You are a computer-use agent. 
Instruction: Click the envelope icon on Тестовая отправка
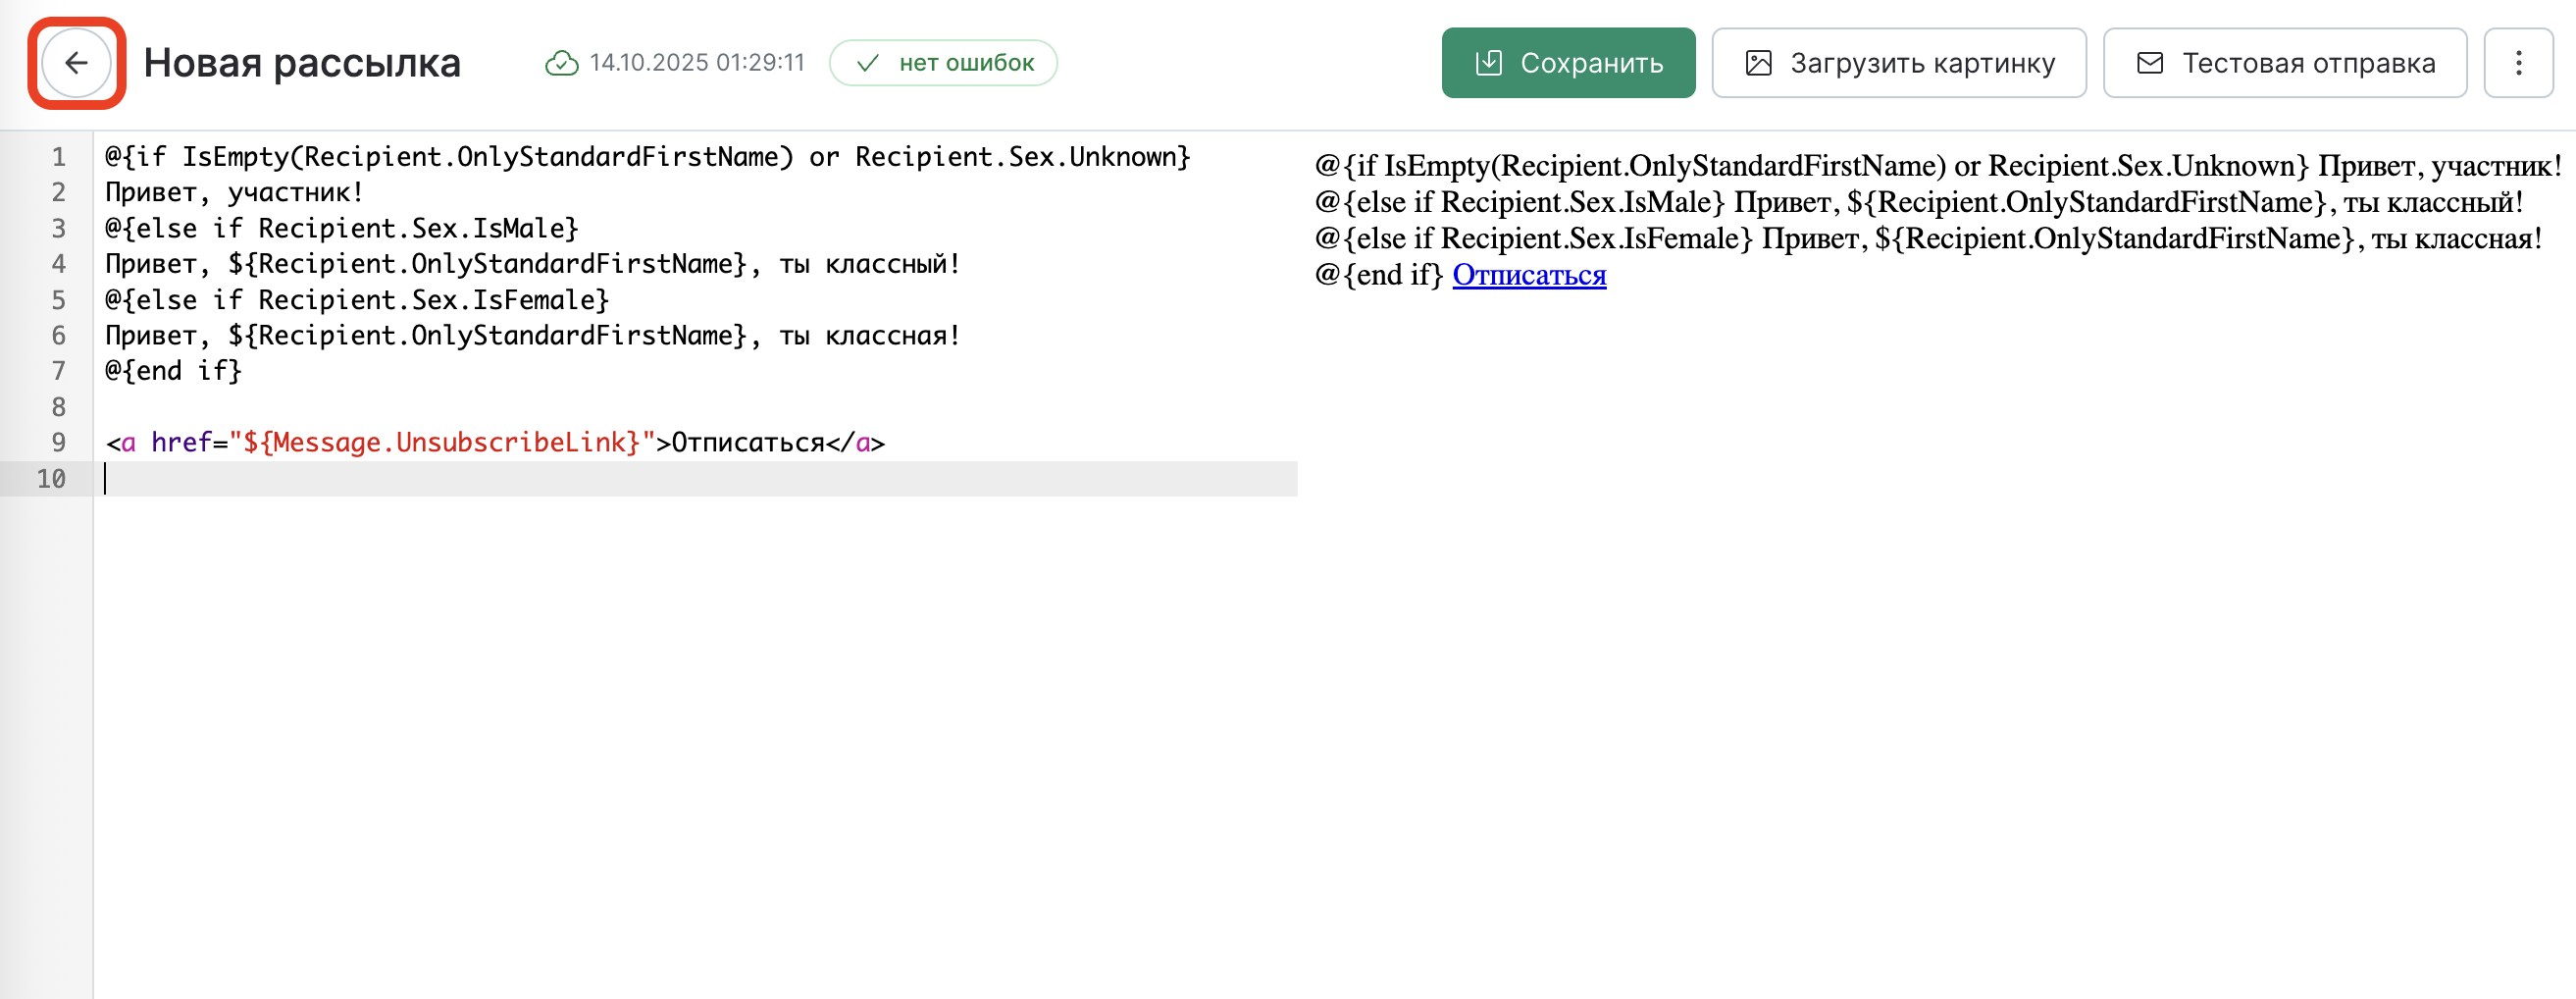click(x=2149, y=63)
